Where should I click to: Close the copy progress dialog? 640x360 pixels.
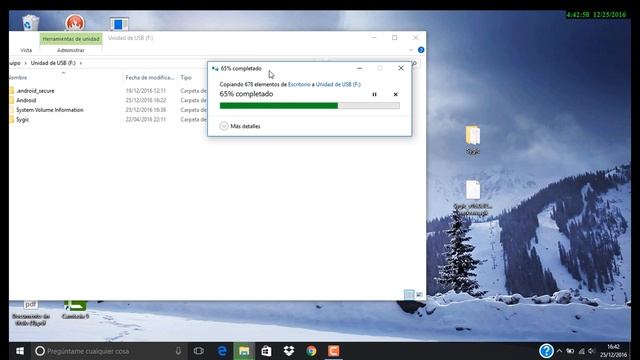[401, 68]
